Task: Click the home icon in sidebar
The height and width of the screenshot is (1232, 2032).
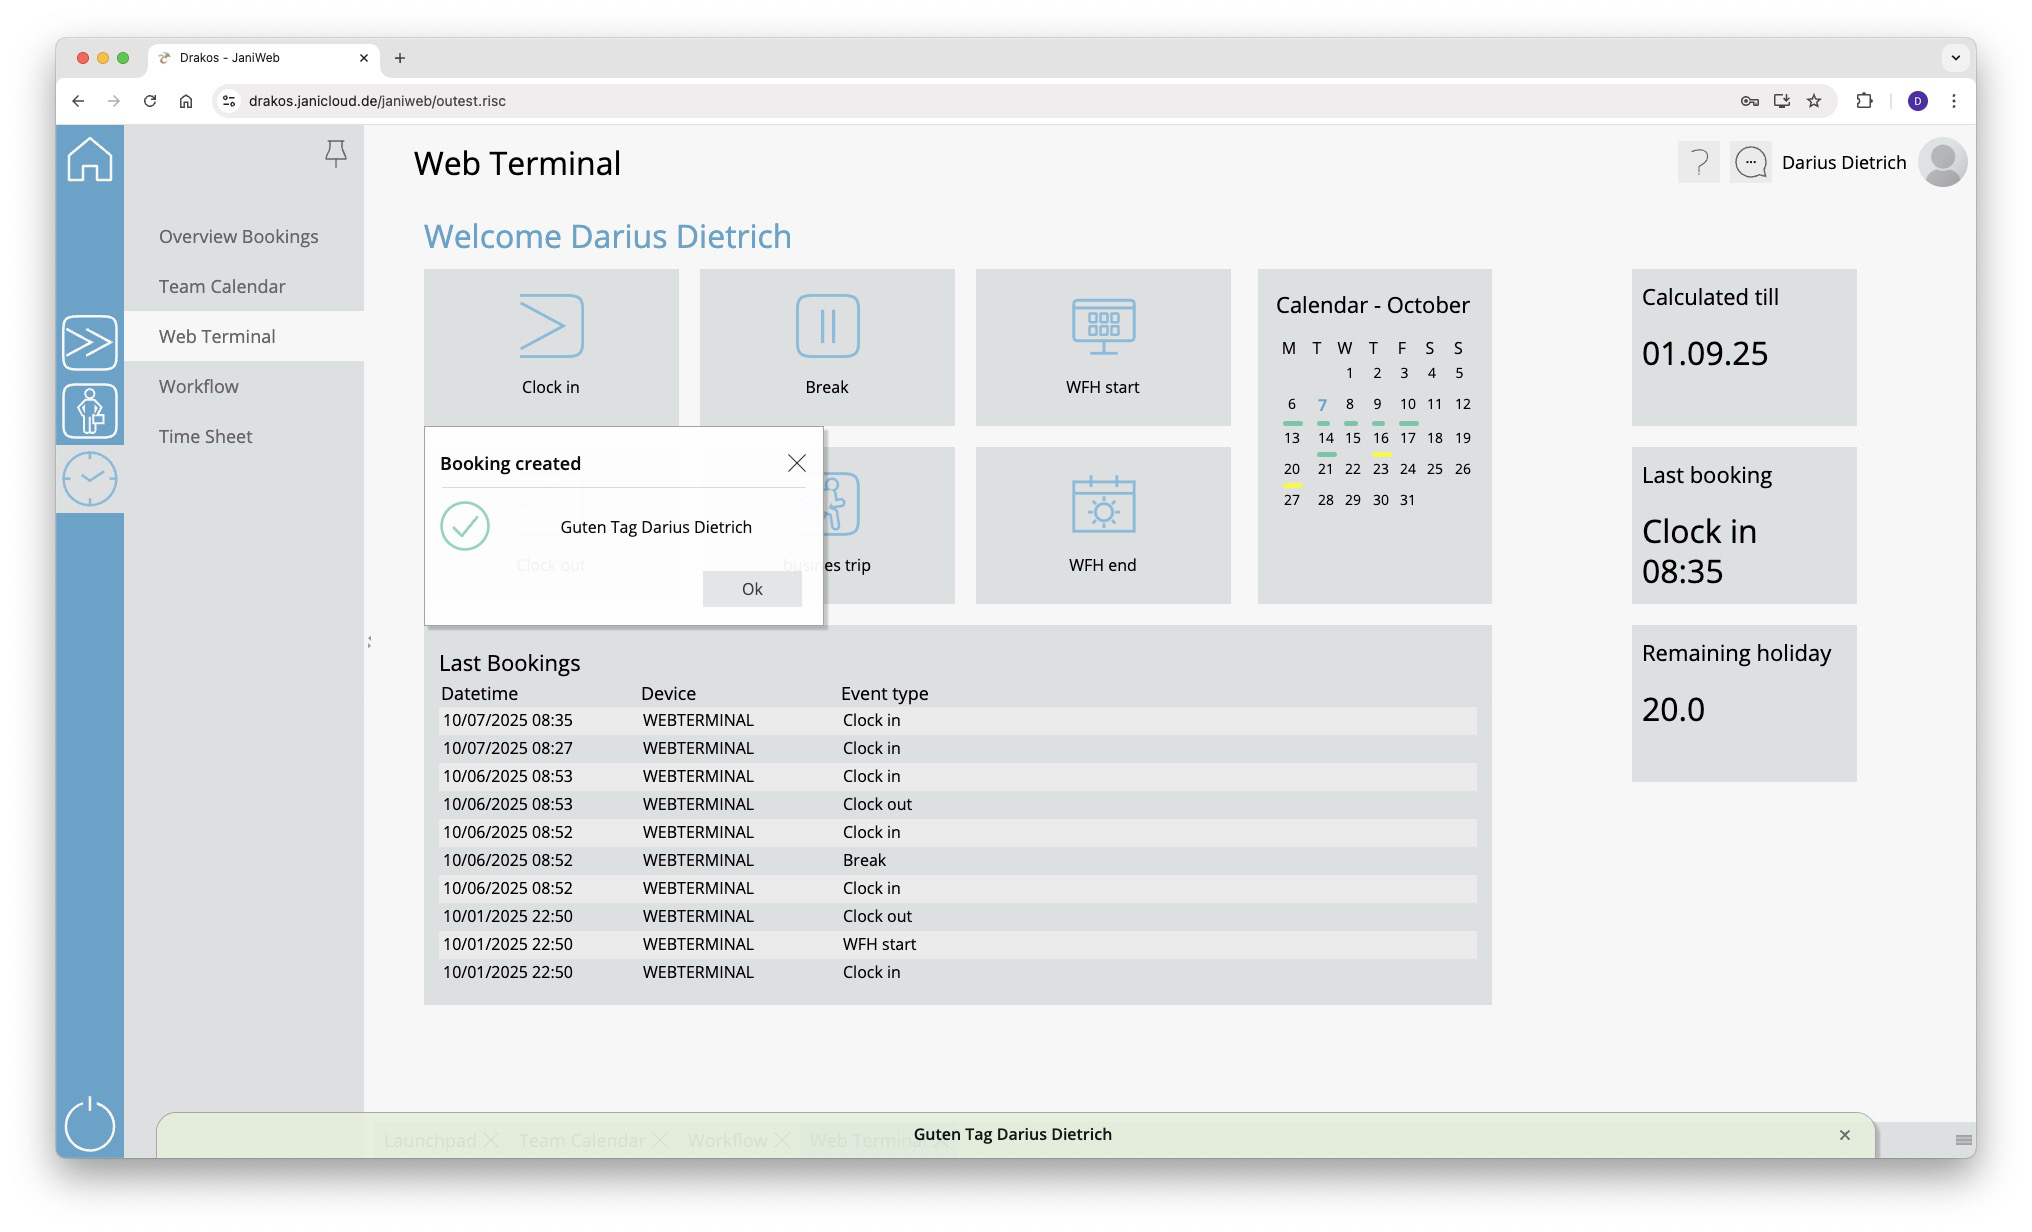Action: [90, 160]
